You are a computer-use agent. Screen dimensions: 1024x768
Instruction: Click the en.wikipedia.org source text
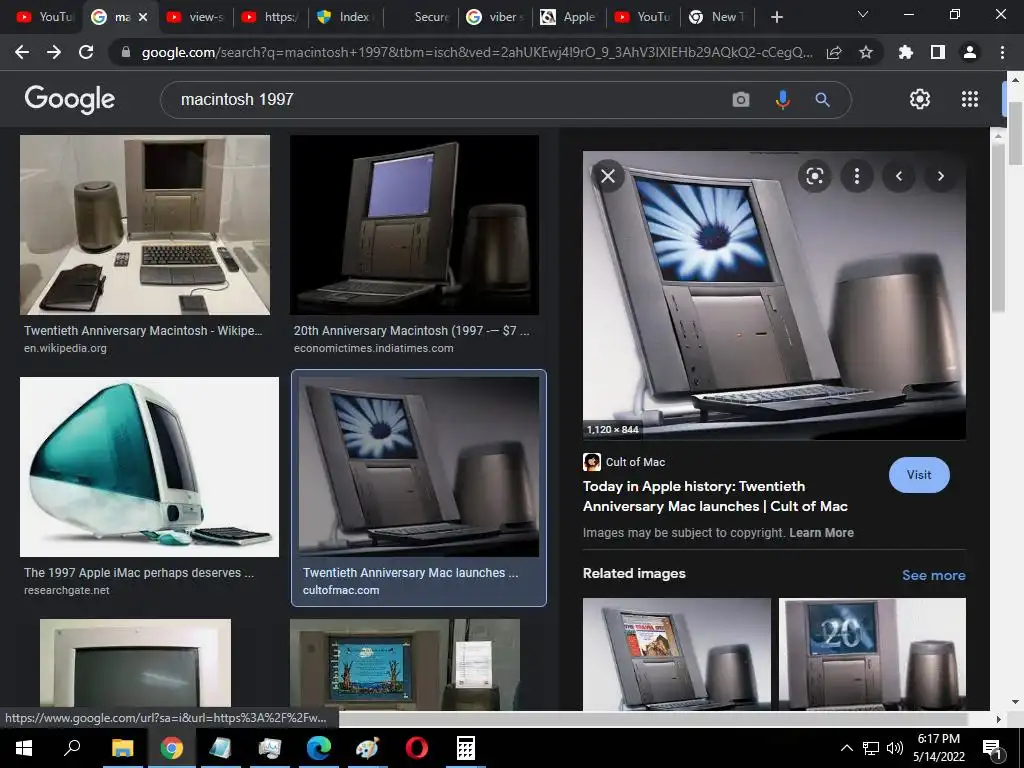coord(65,348)
